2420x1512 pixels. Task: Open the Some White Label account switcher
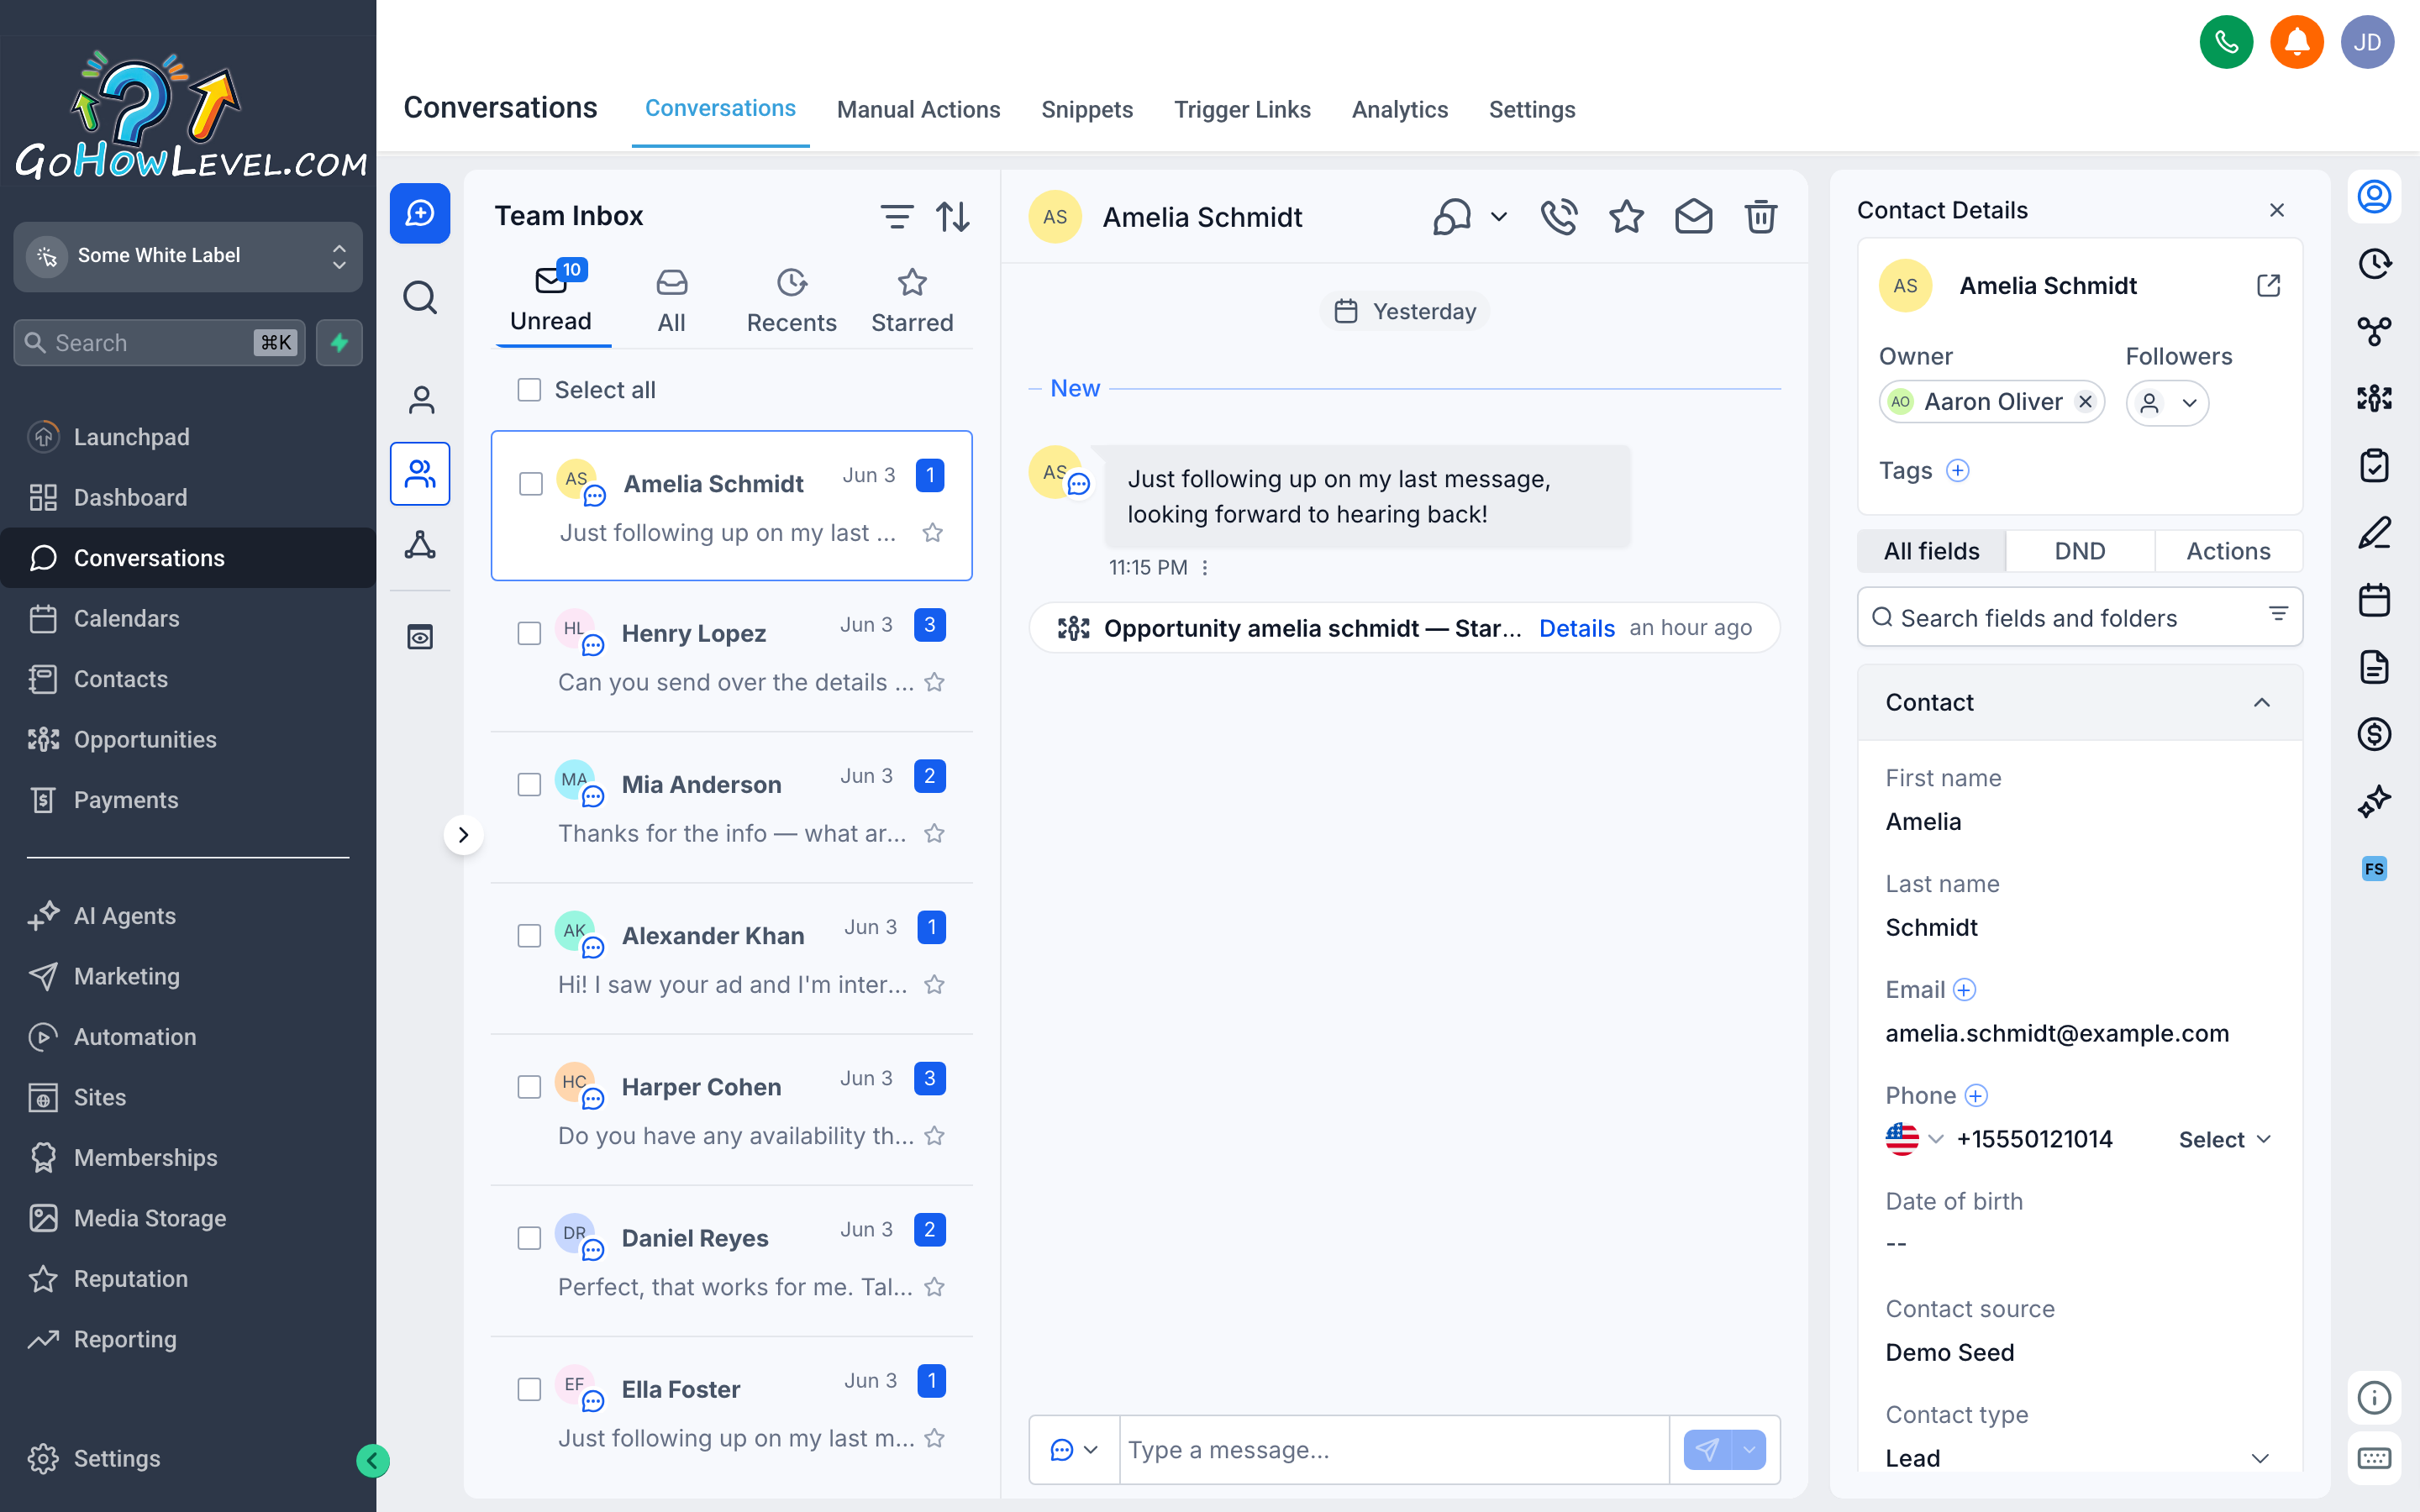point(188,256)
